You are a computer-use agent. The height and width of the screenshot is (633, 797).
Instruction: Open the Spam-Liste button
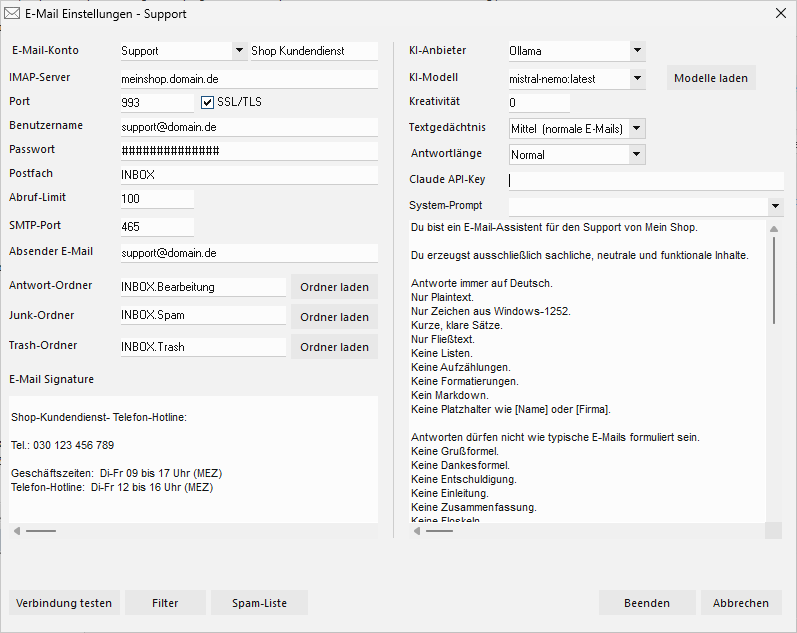click(x=259, y=603)
